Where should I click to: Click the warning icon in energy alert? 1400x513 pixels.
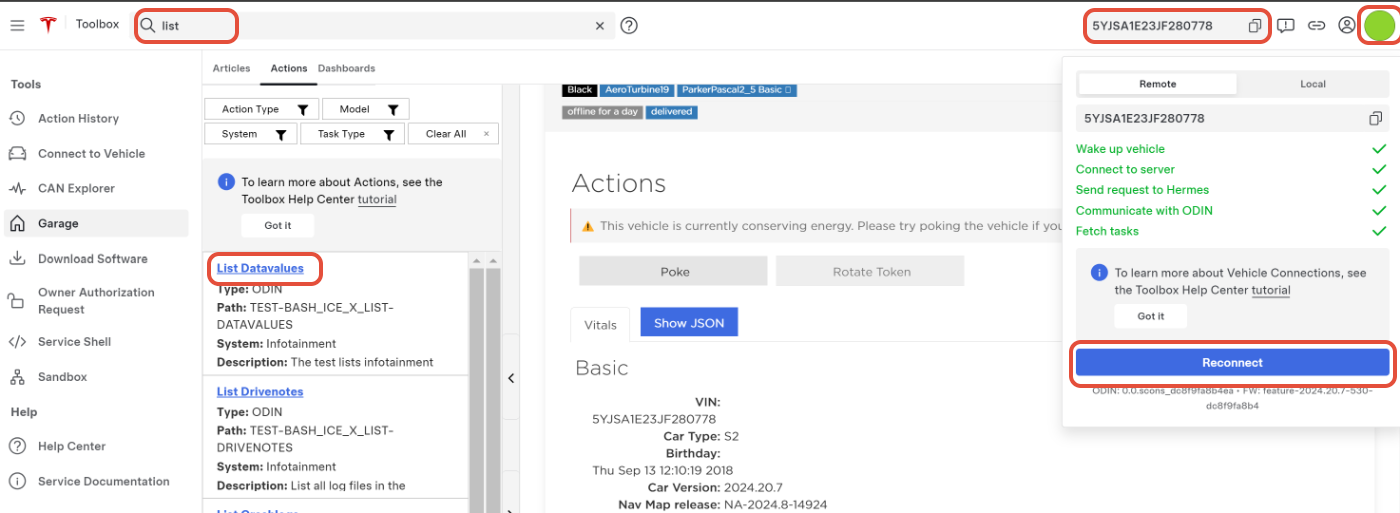pyautogui.click(x=587, y=226)
